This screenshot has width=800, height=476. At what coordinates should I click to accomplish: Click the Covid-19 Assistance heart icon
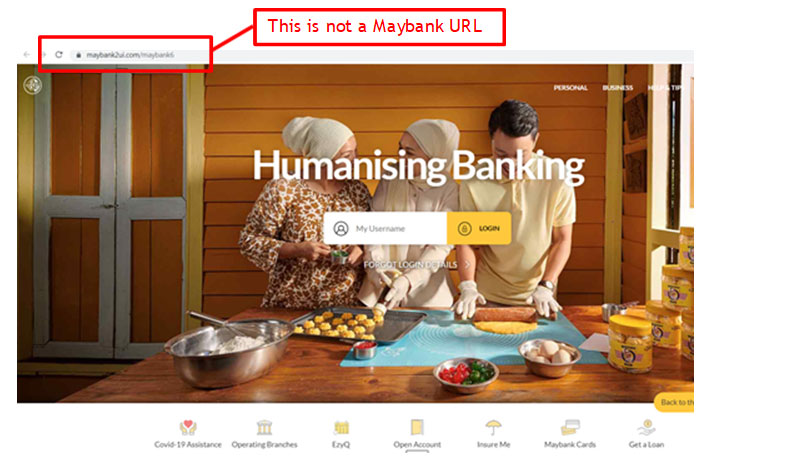(188, 428)
